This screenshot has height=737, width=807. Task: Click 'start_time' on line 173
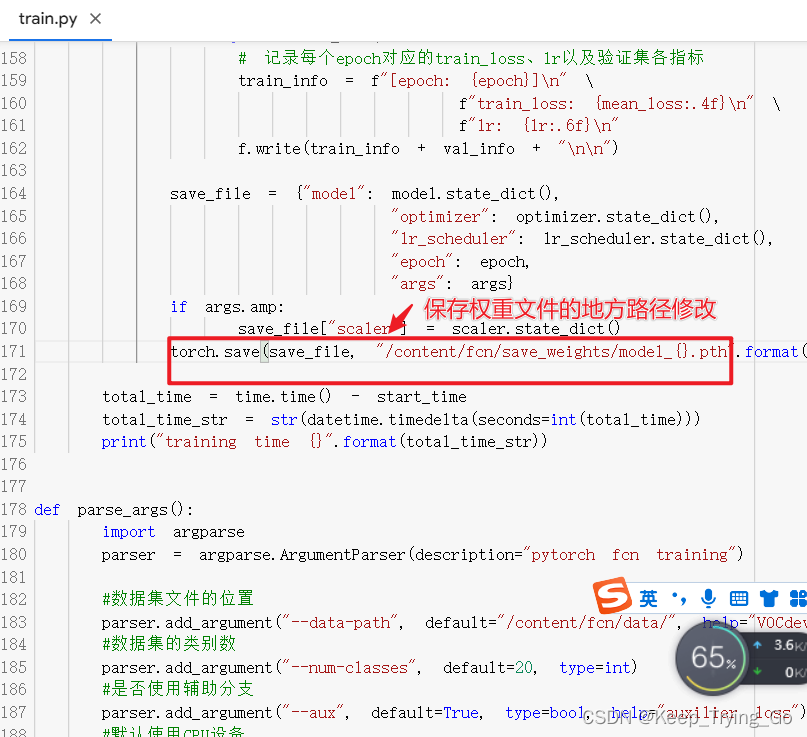click(x=421, y=397)
